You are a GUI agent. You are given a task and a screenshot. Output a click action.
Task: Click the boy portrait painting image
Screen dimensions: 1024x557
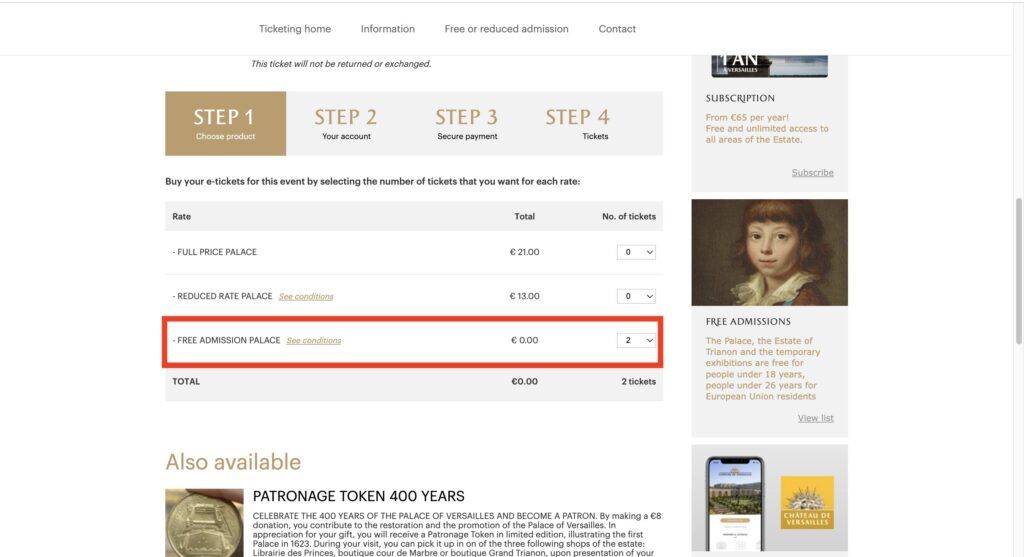tap(769, 252)
